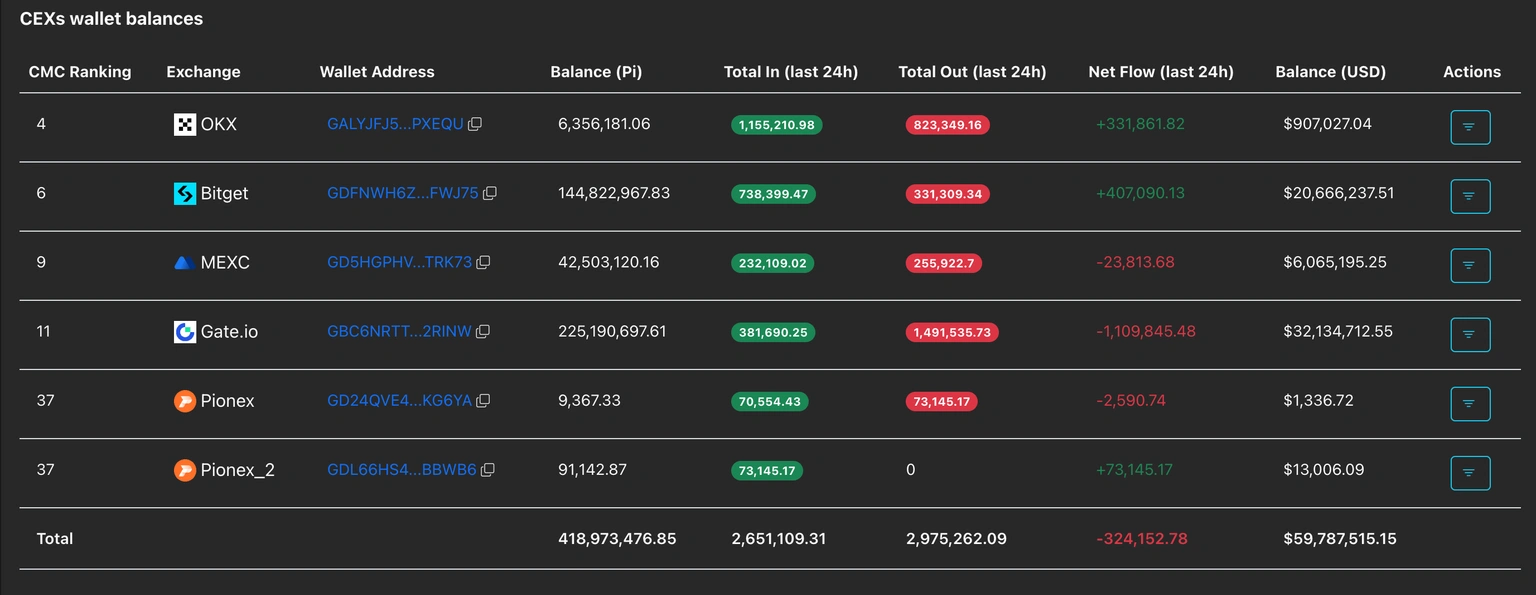Click the Pionex exchange logo

pyautogui.click(x=183, y=400)
